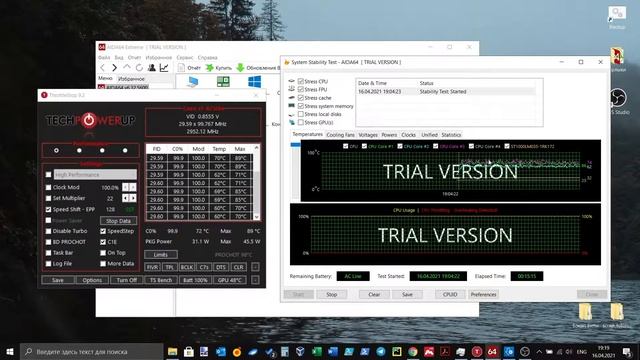Open Statistics tab
Image resolution: width=640 pixels, height=360 pixels.
451,135
